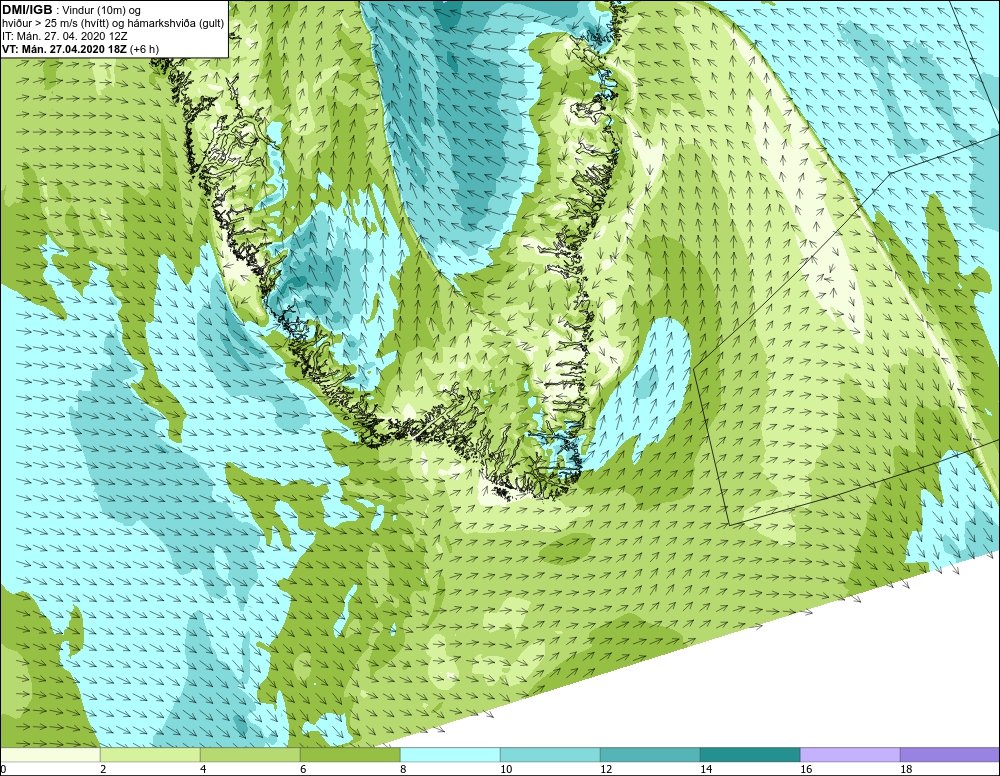
Task: Click the aqua 10–12 m/s legend swatch
Action: tap(550, 755)
